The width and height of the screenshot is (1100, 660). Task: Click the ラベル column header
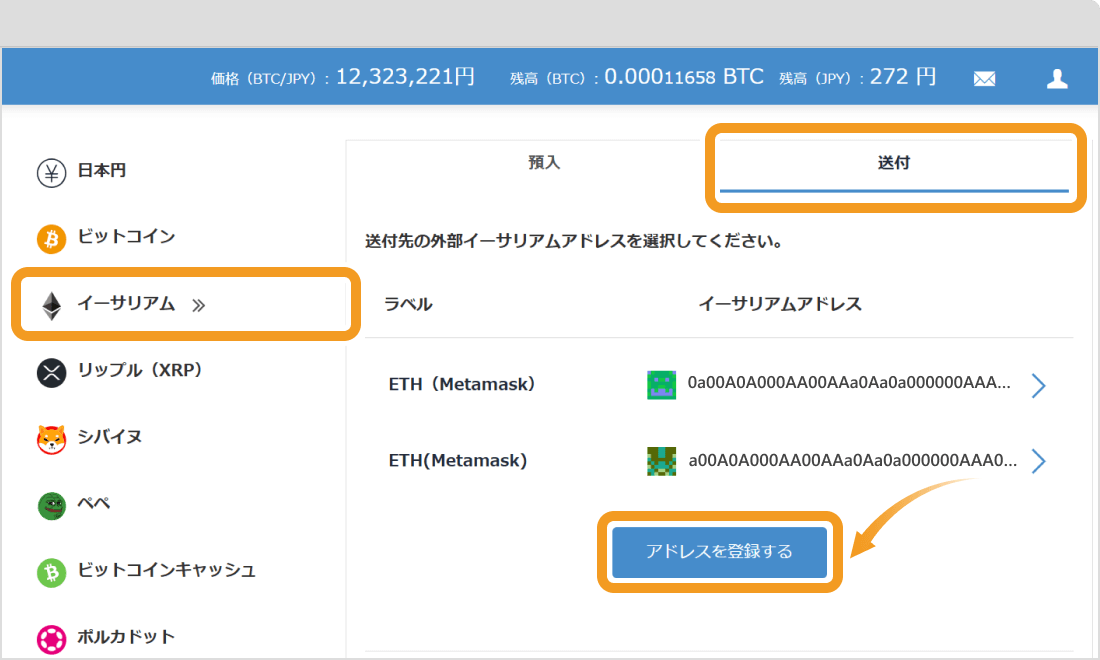(x=408, y=304)
